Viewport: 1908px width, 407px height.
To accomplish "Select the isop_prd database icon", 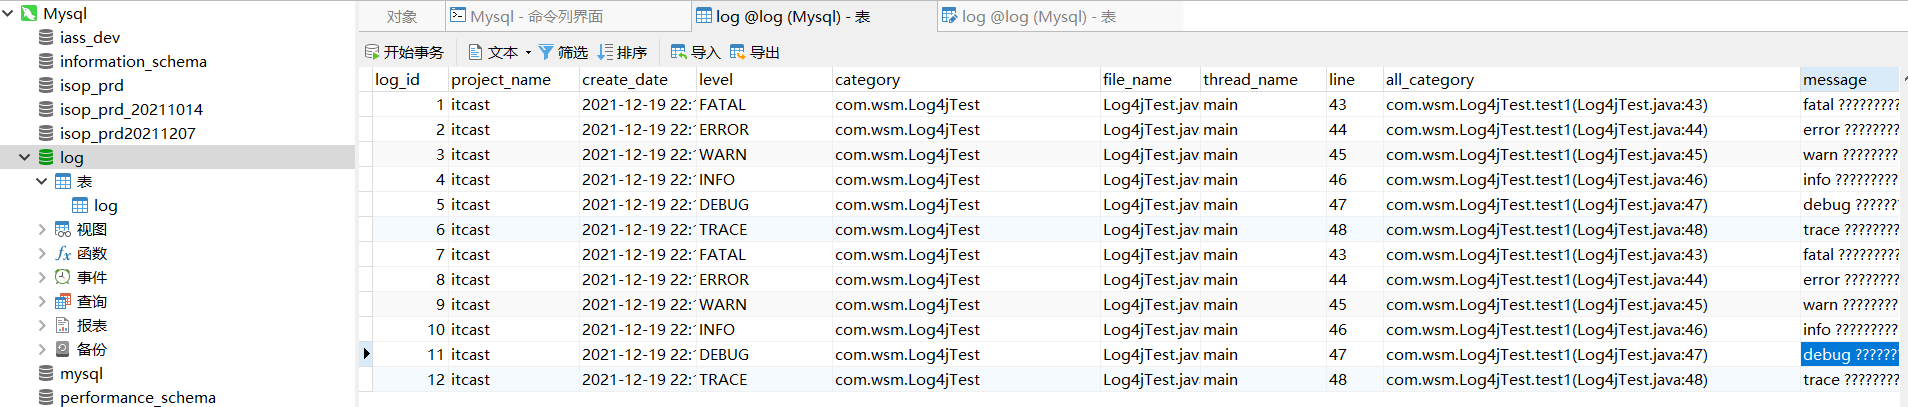I will click(46, 85).
